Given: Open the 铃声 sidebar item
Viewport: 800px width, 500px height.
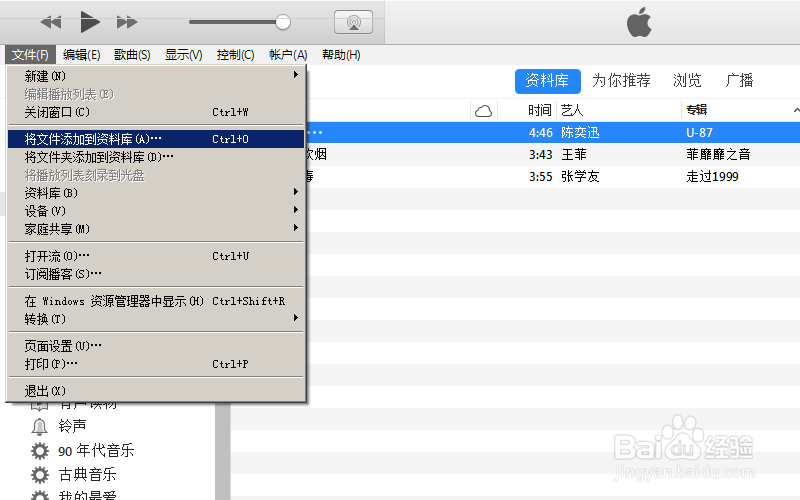Looking at the screenshot, I should [72, 426].
